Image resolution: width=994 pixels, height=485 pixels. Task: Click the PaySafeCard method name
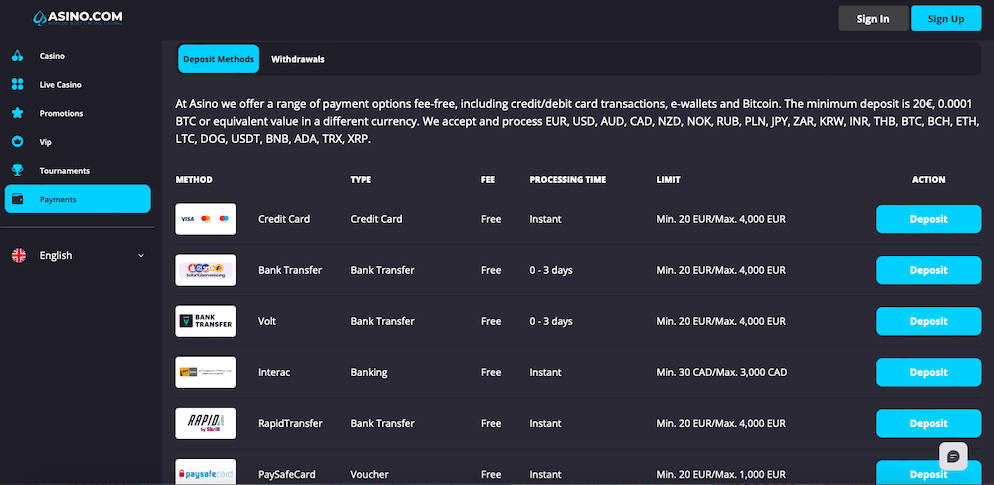coord(287,474)
